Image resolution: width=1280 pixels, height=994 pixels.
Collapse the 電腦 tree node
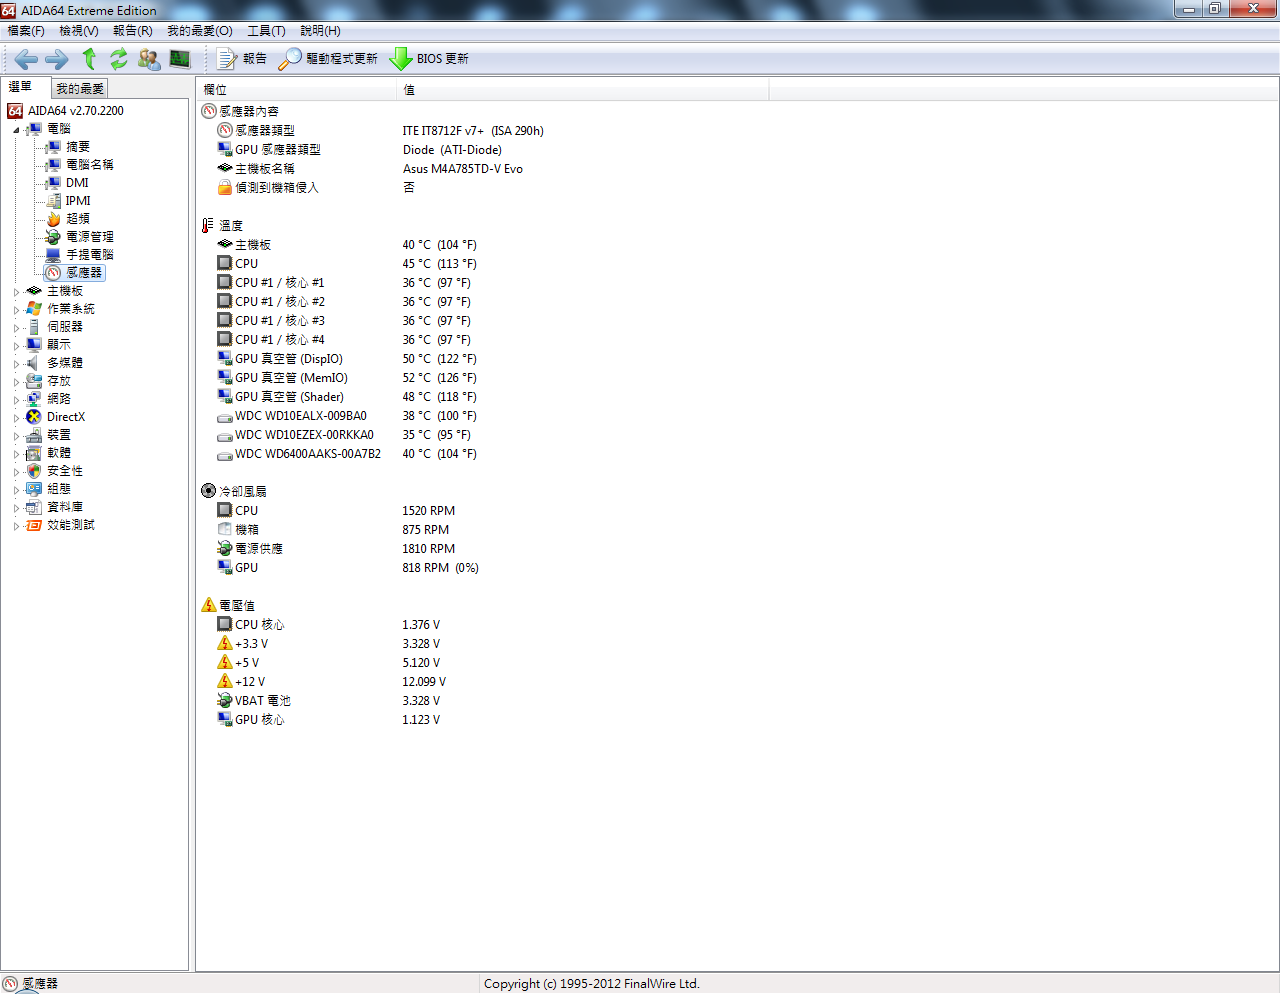click(x=16, y=130)
